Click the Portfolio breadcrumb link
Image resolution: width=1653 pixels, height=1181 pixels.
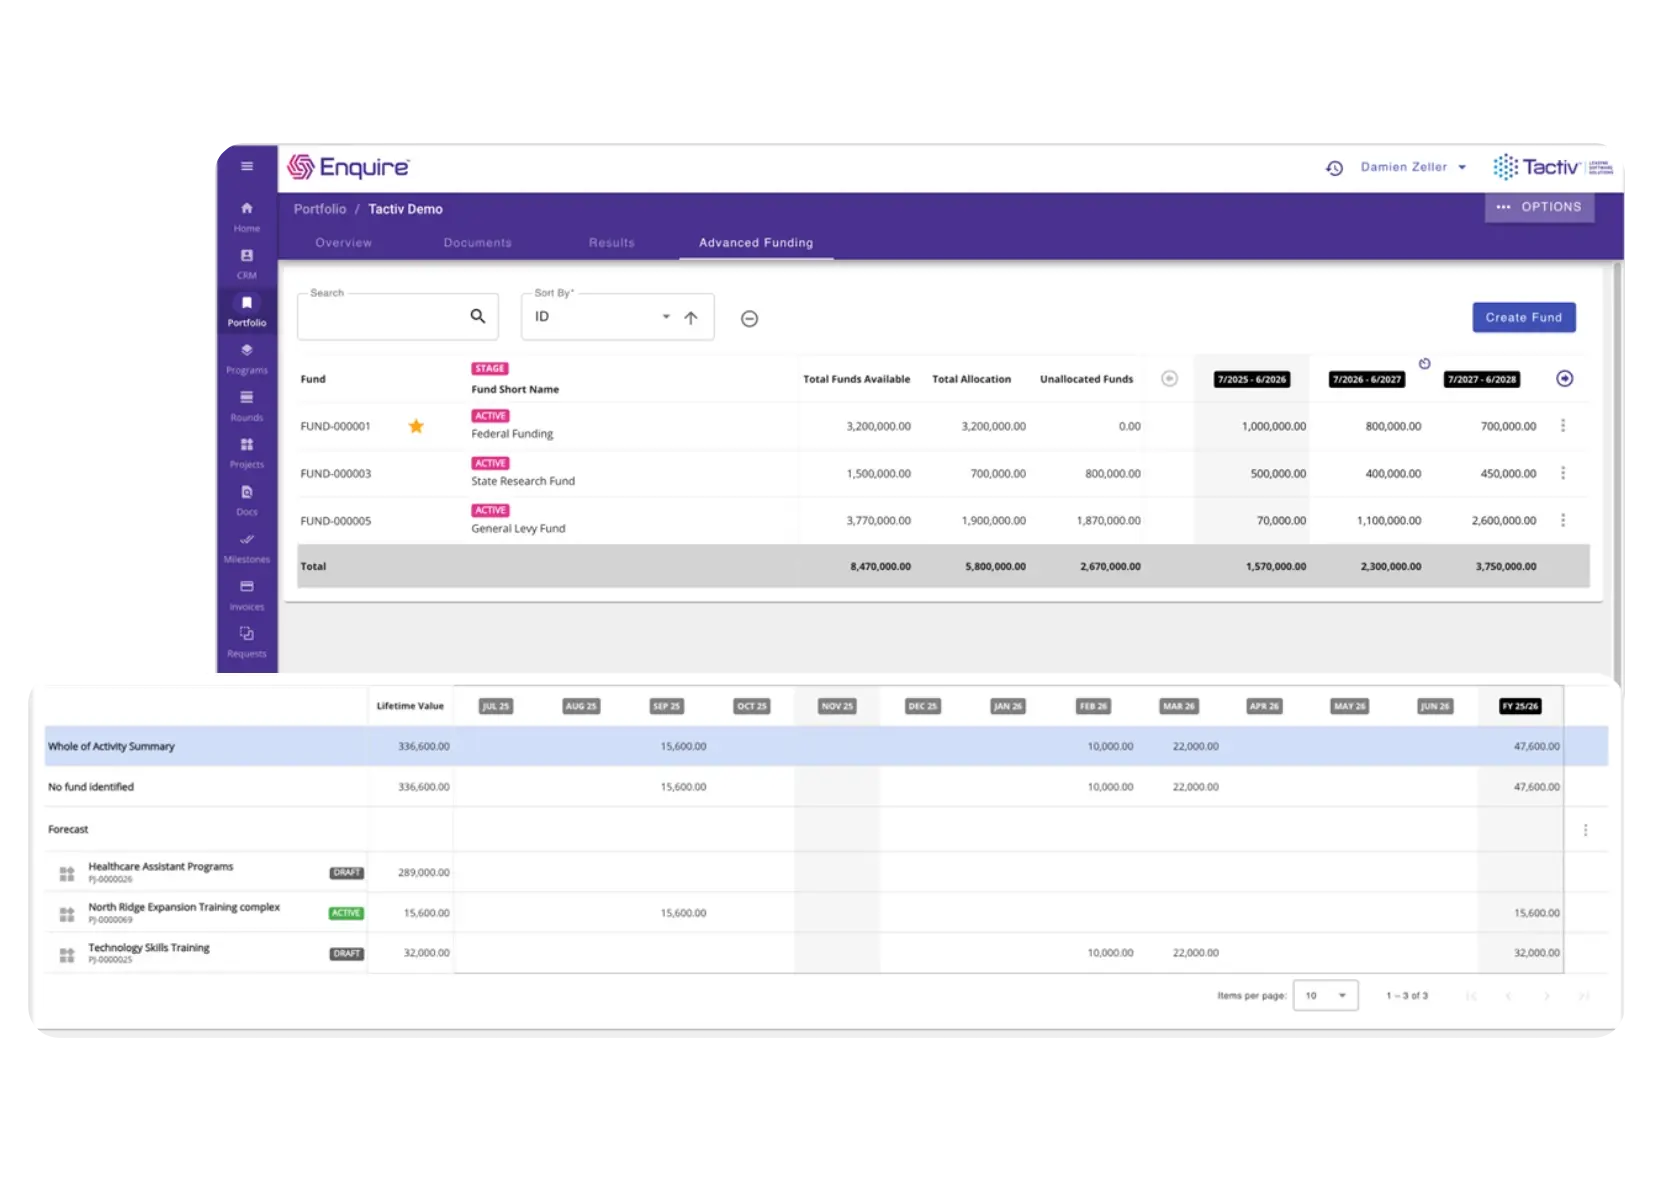320,209
